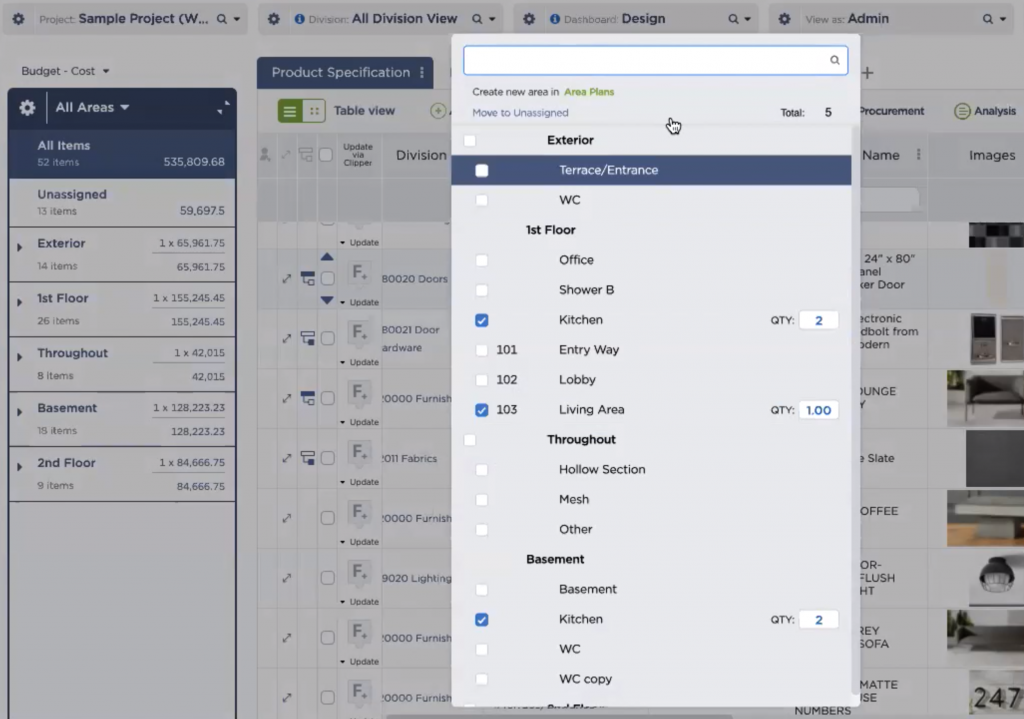Click the magnifier icon in the area search field
This screenshot has width=1024, height=719.
click(834, 60)
